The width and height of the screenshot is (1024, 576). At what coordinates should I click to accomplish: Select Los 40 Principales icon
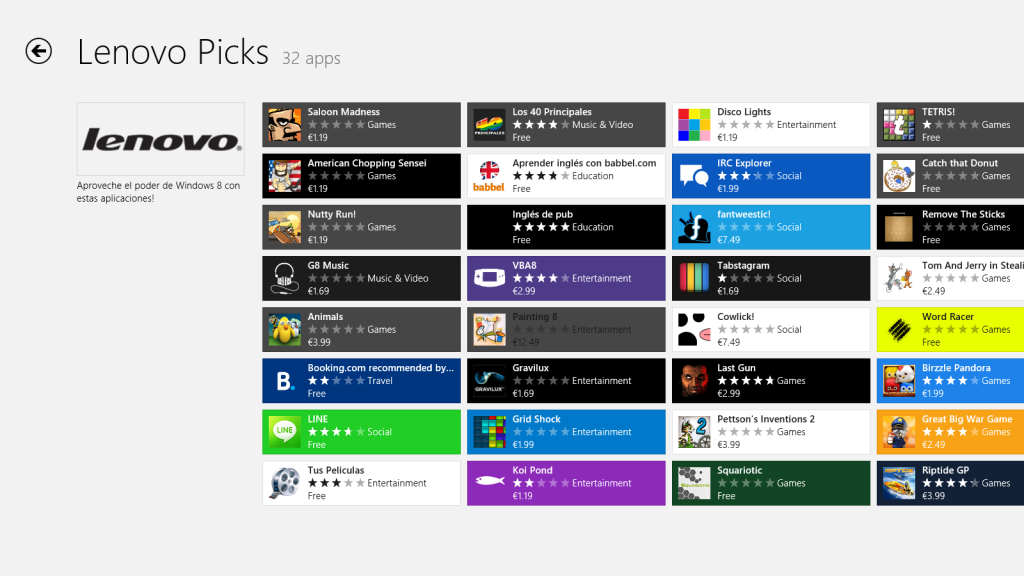point(489,125)
